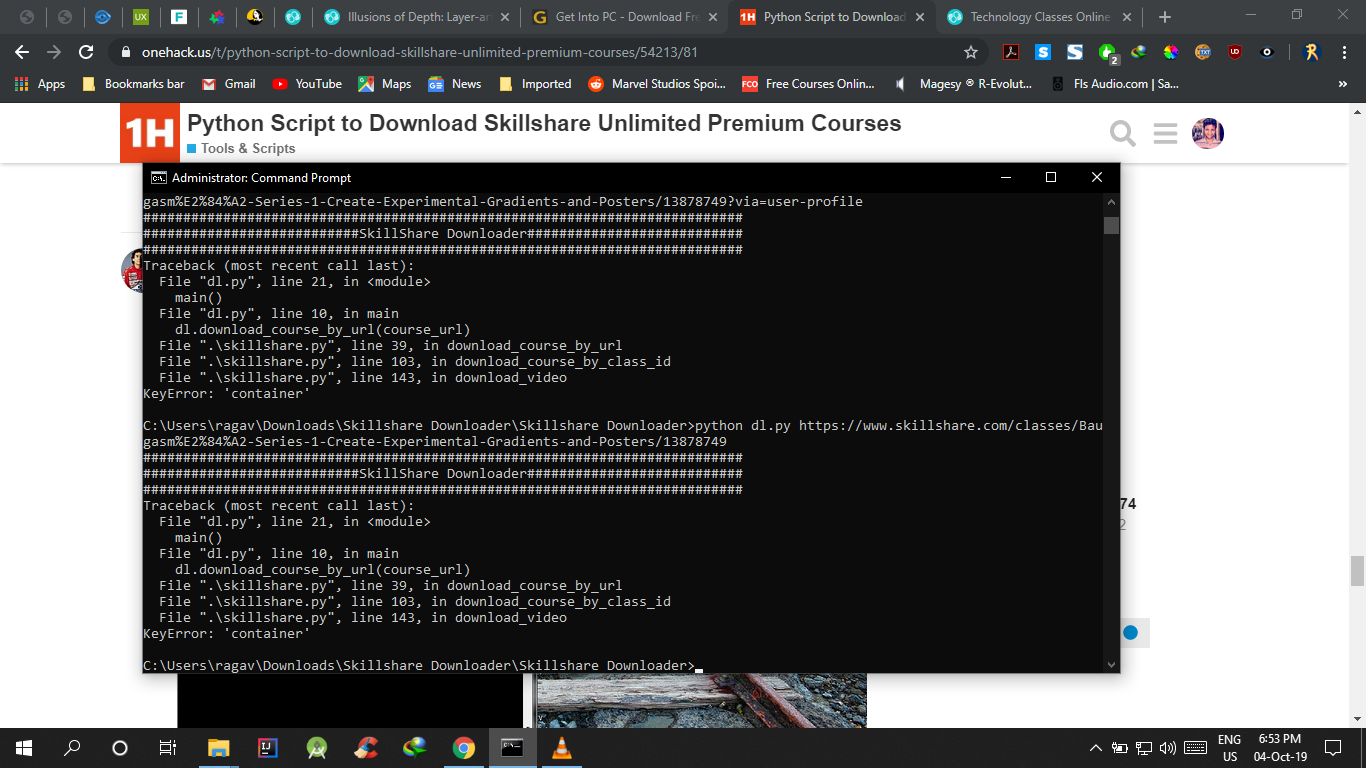1366x768 pixels.
Task: Open the onehack search magnifier icon
Action: click(x=1123, y=133)
